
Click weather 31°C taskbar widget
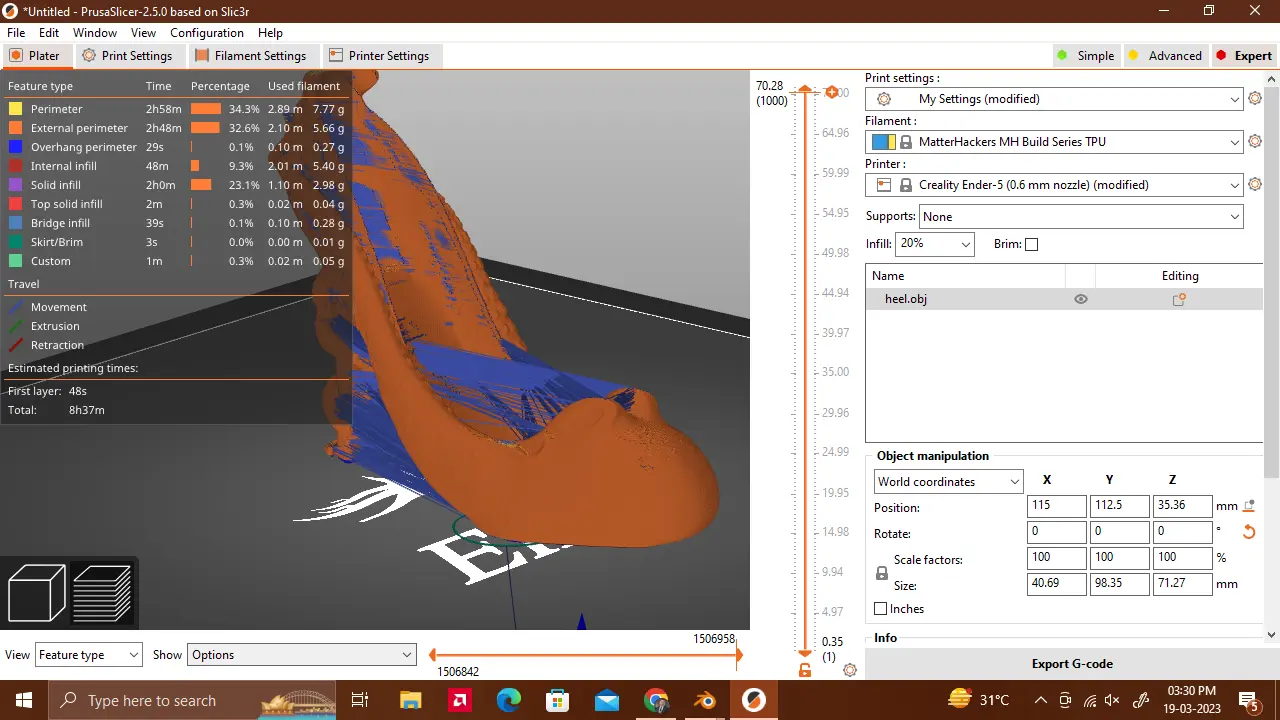pyautogui.click(x=979, y=700)
